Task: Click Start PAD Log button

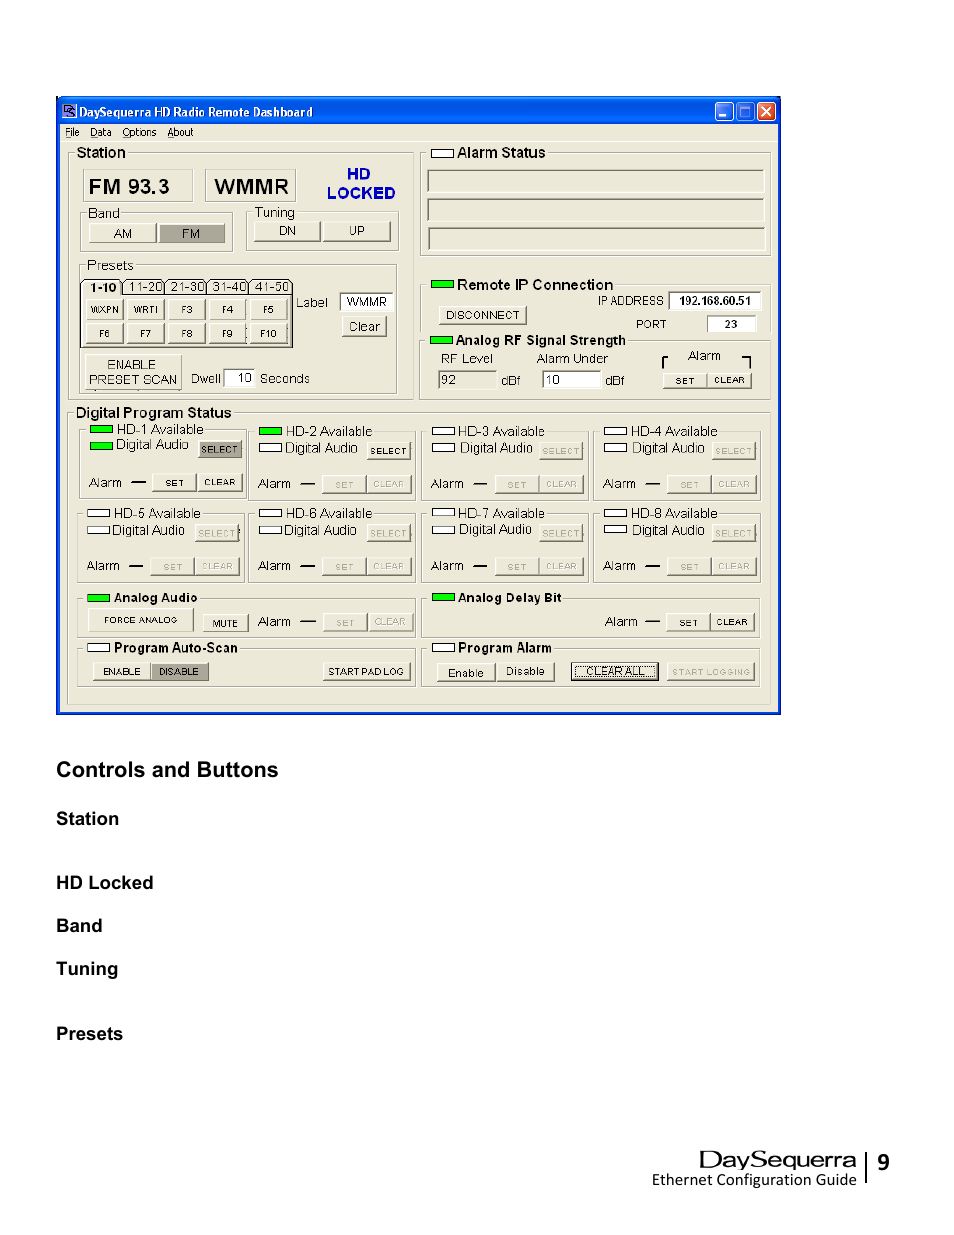Action: click(x=366, y=672)
